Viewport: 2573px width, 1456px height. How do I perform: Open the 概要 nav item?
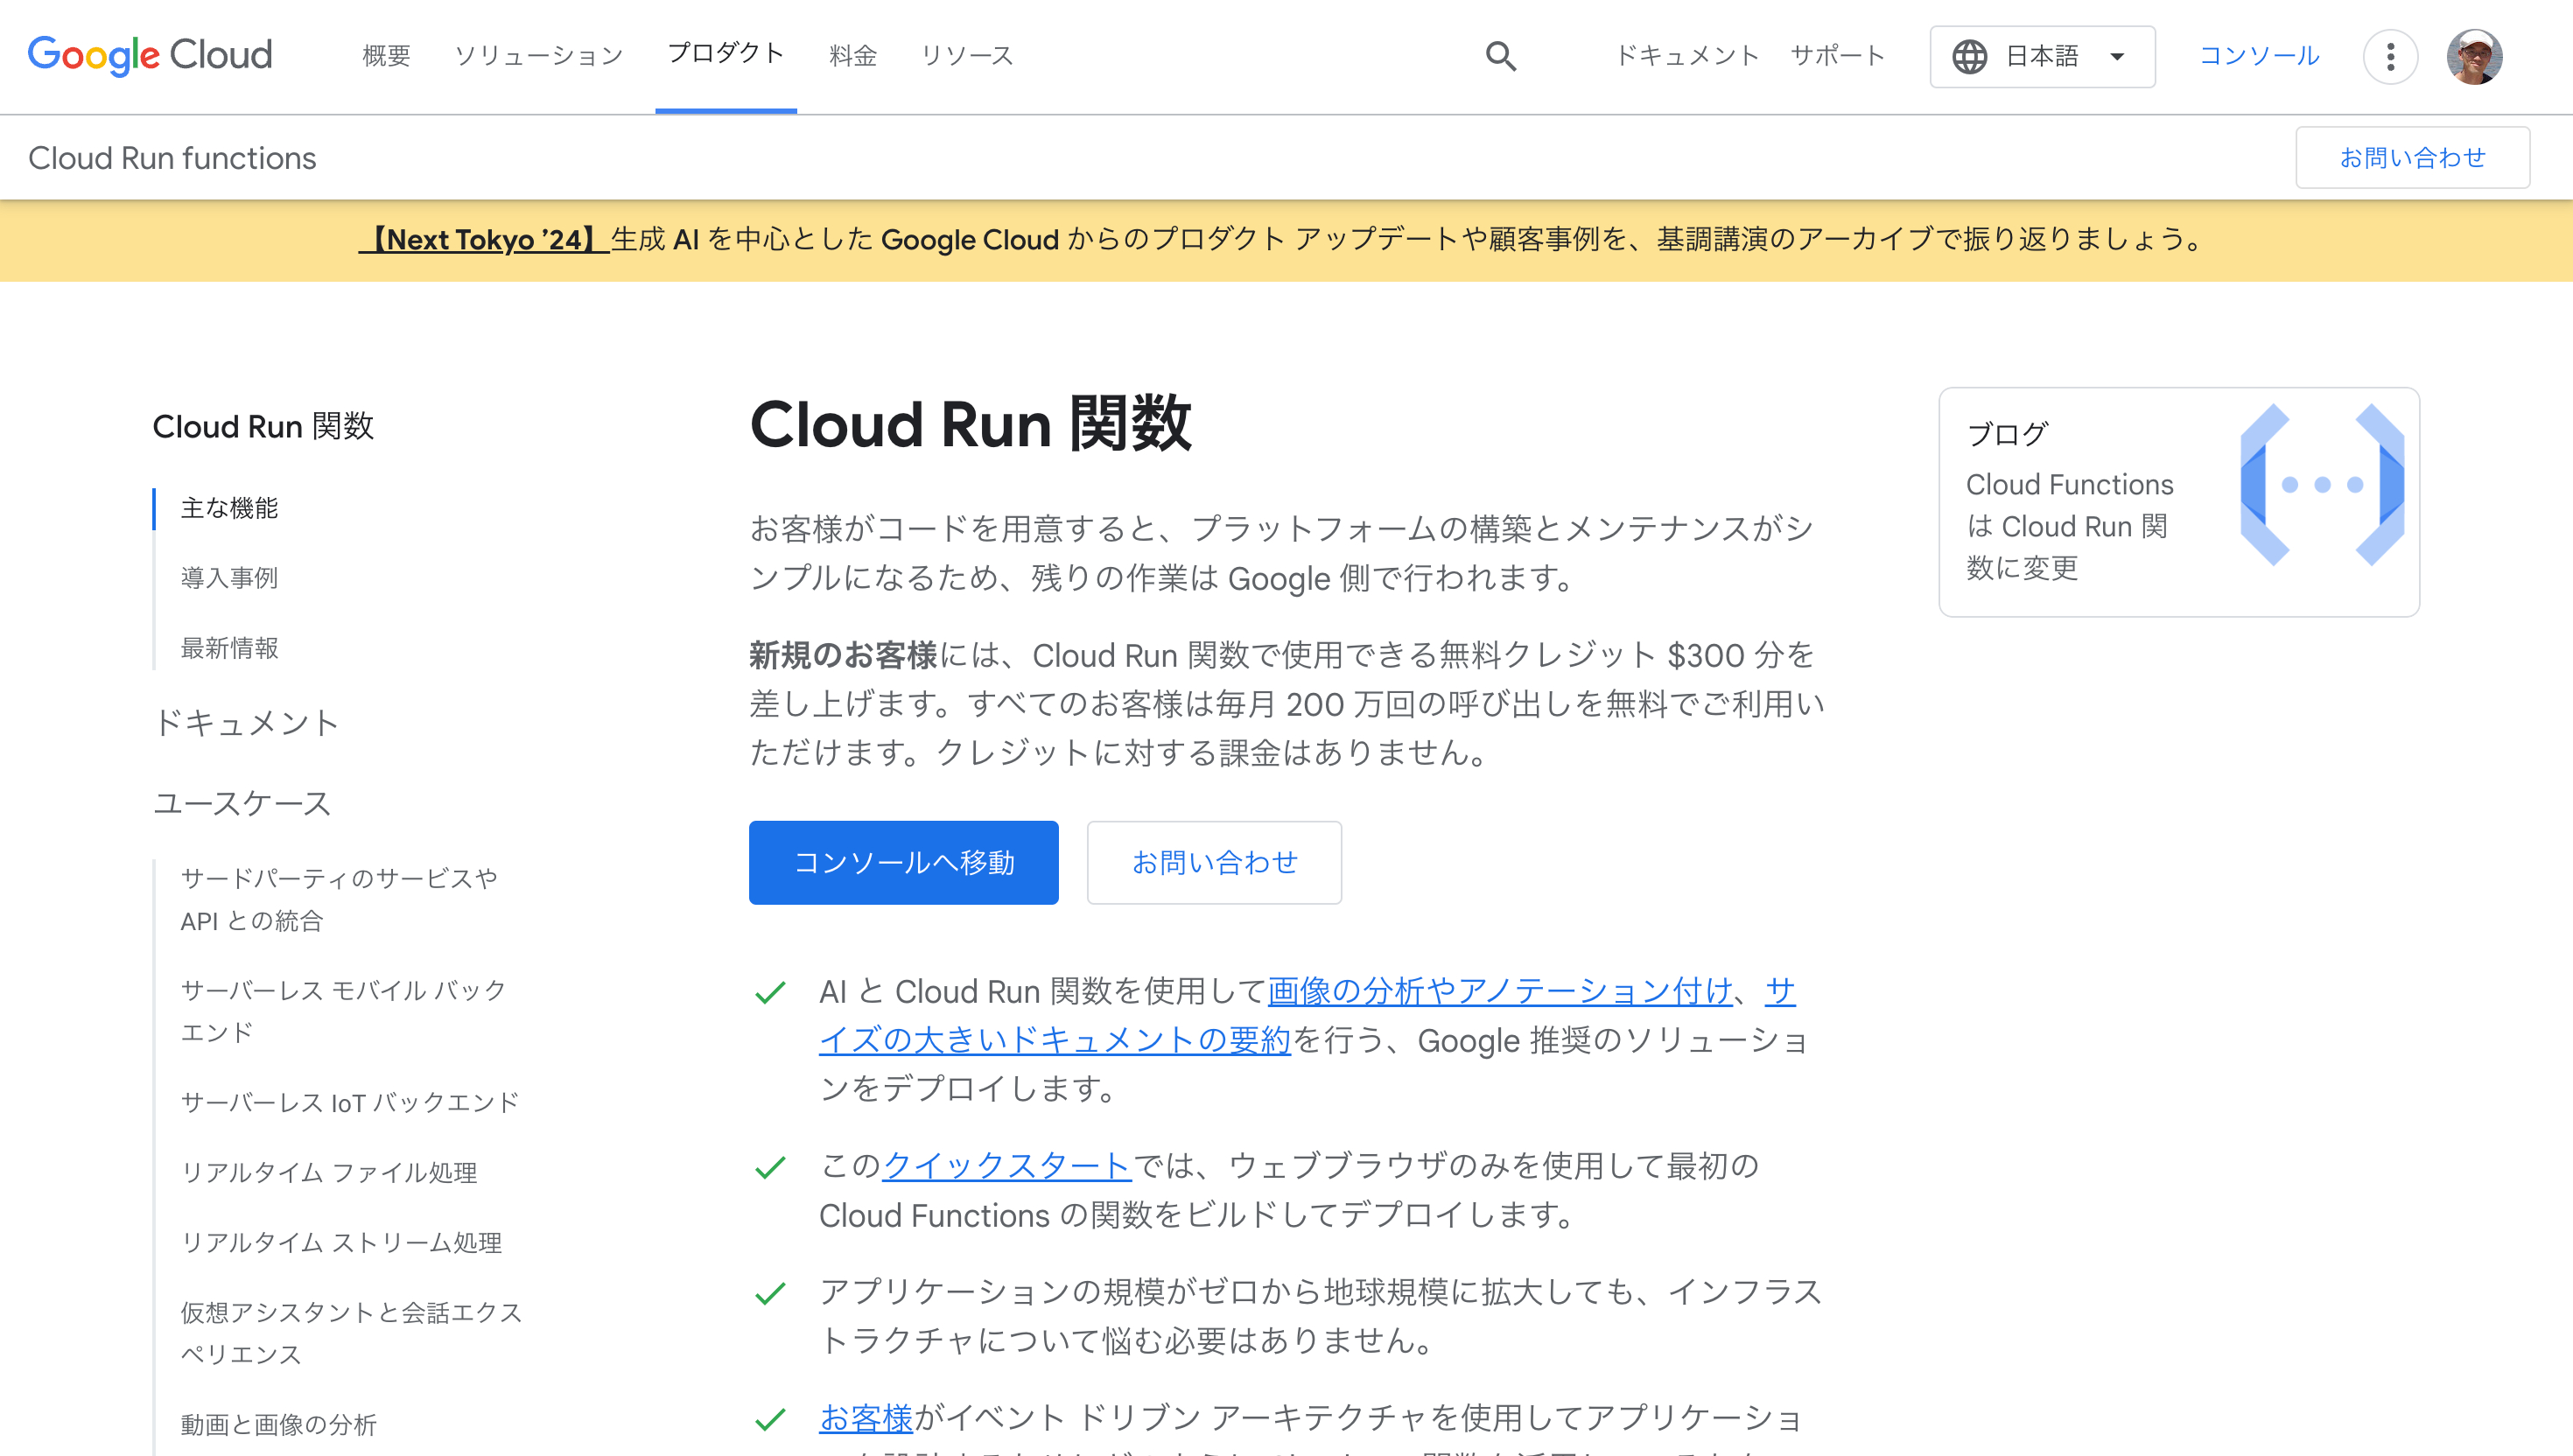pos(386,56)
